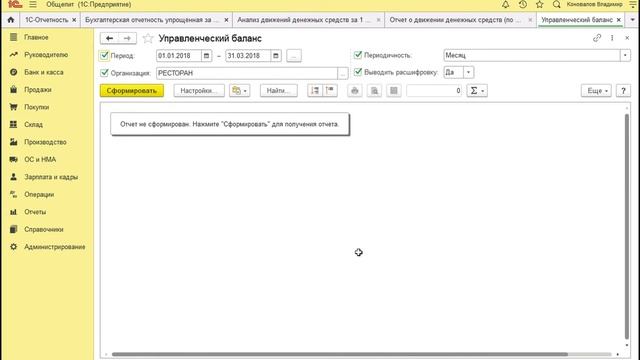The height and width of the screenshot is (360, 640).
Task: Expand all groups icon
Action: point(315,91)
